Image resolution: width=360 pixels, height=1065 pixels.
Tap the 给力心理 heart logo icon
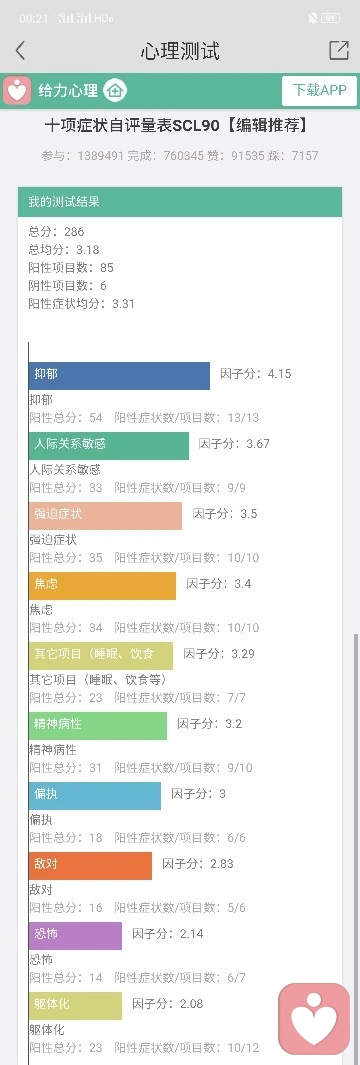[17, 90]
